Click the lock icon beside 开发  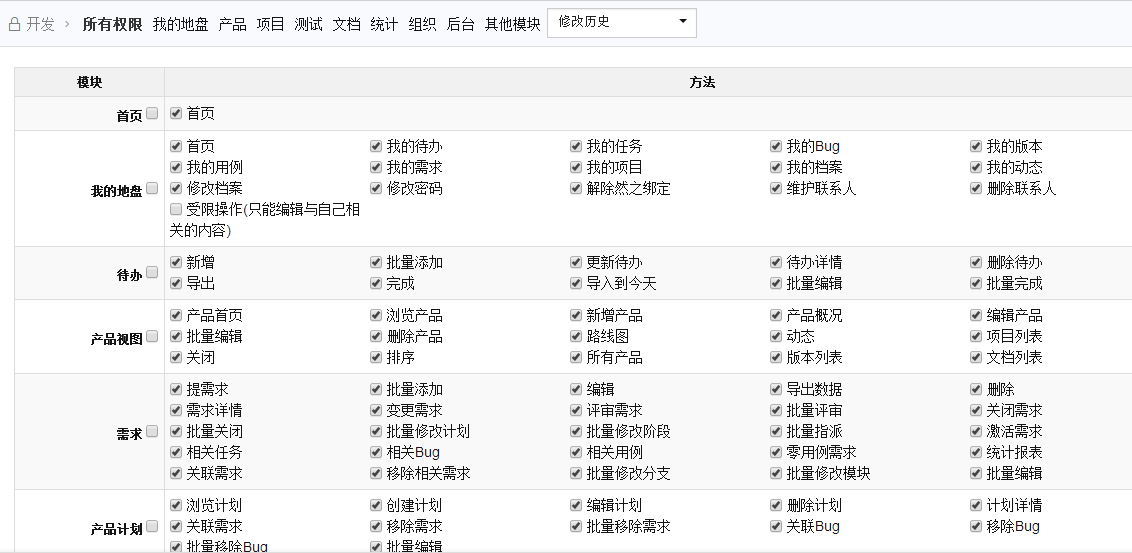tap(14, 24)
